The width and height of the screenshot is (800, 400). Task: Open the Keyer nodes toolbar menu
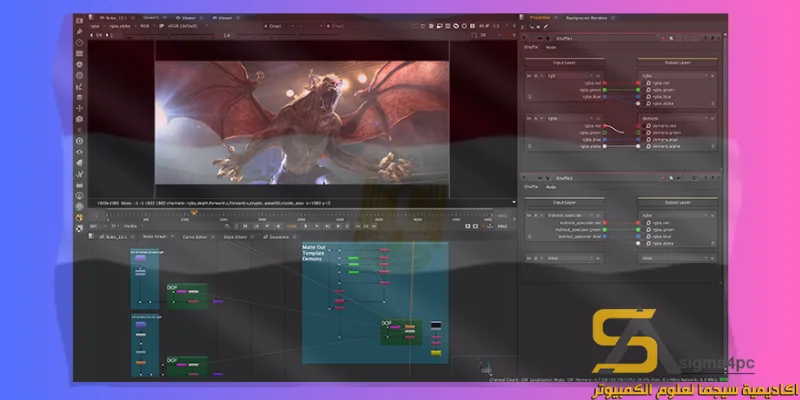[x=80, y=86]
